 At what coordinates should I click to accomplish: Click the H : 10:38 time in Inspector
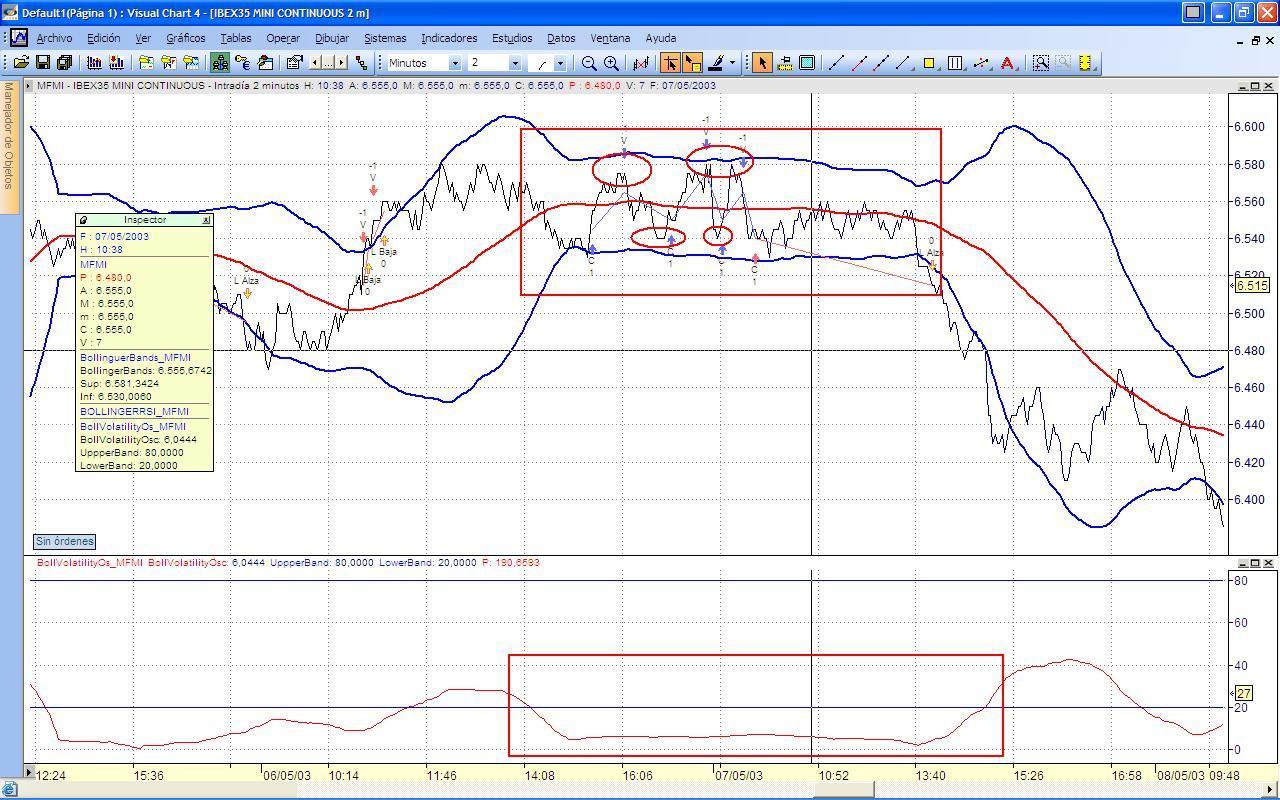coord(101,250)
